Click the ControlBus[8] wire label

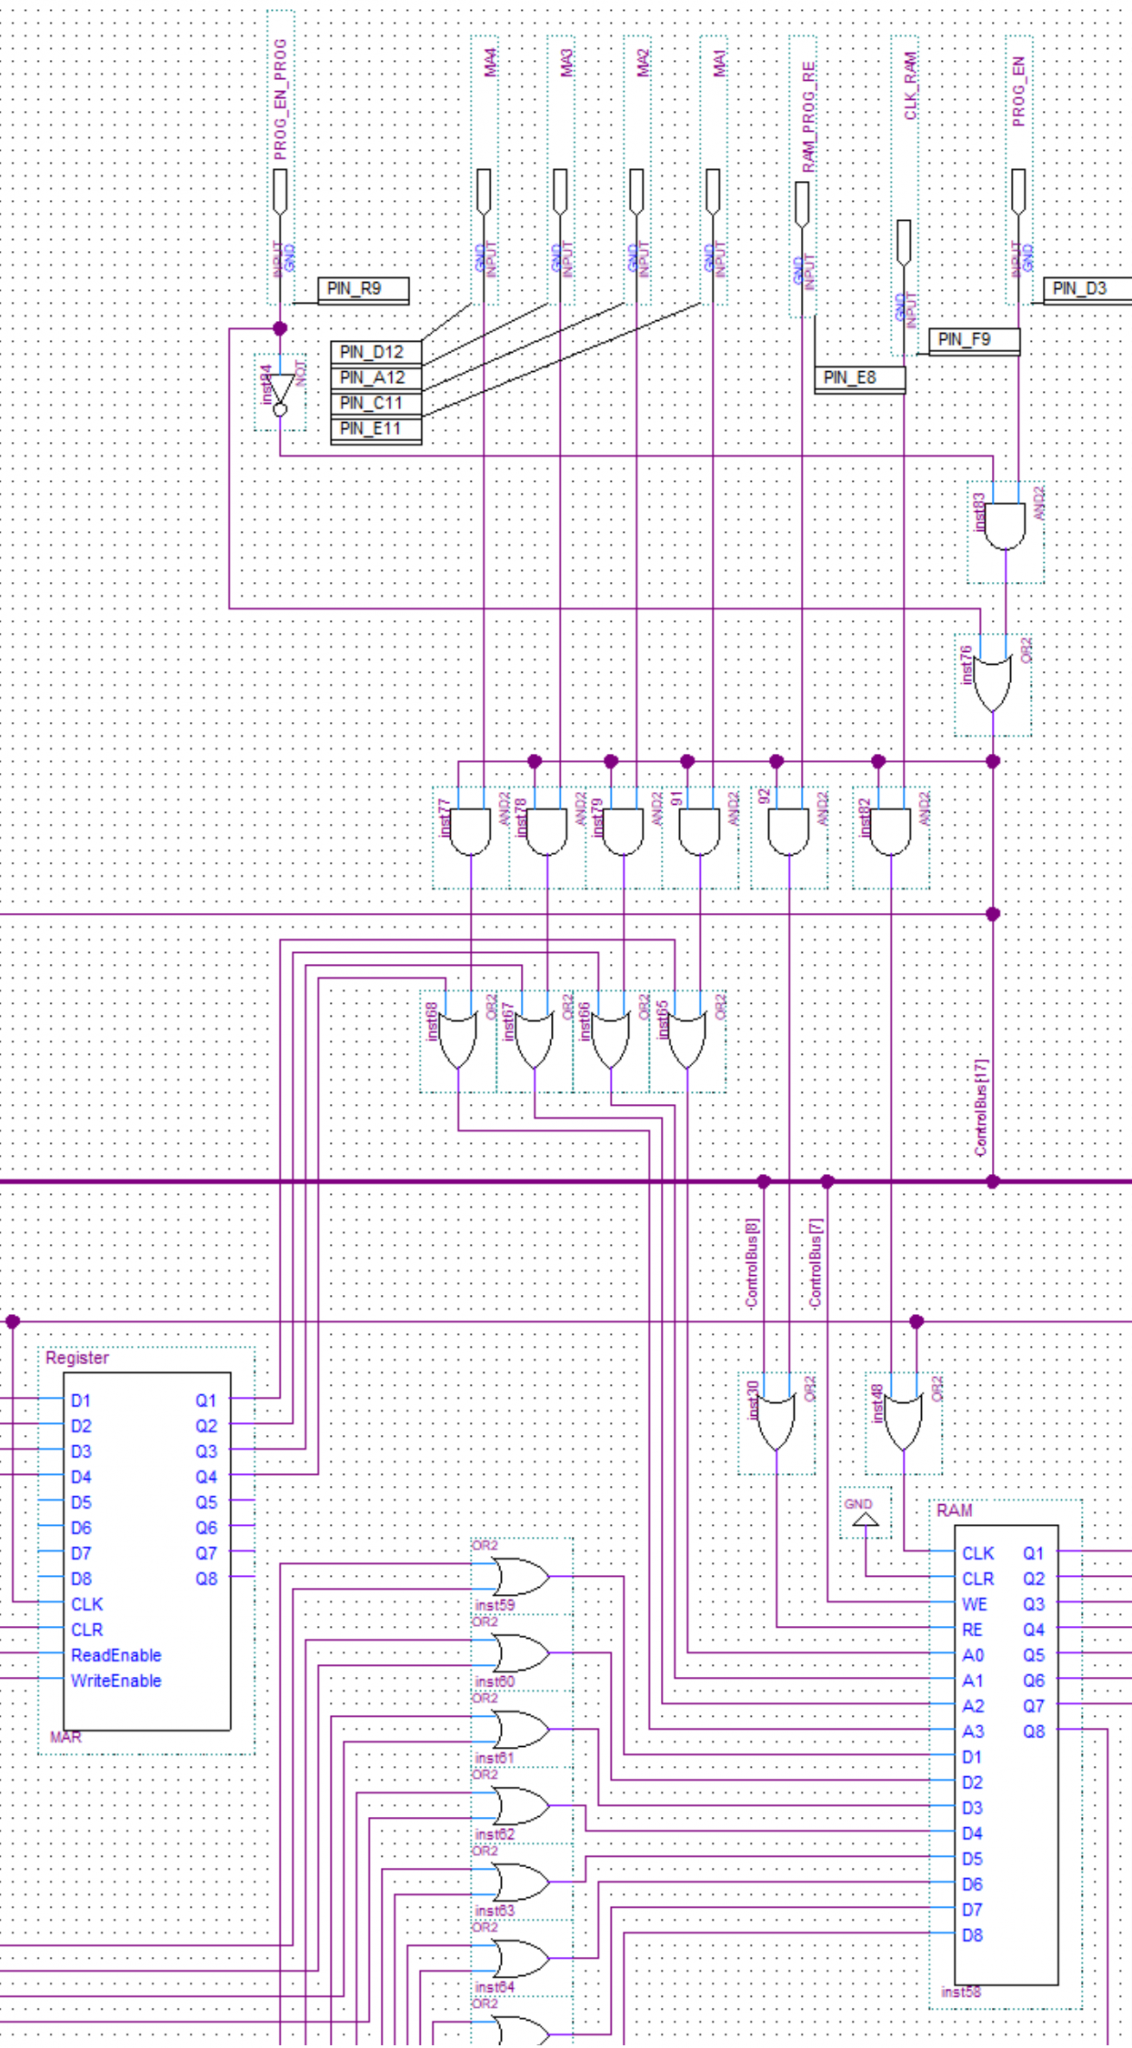tap(752, 1263)
